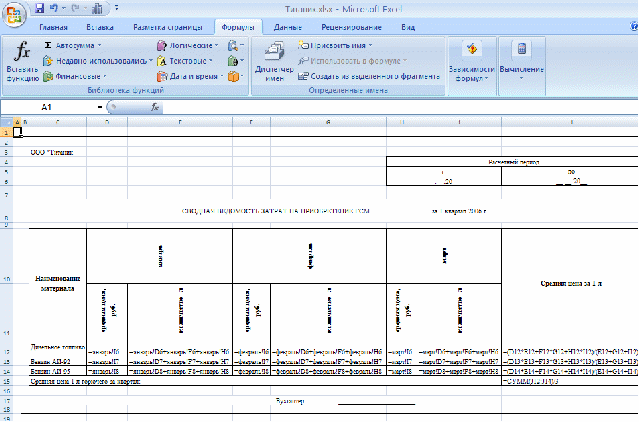Click the СУММ formula cell in row 15
This screenshot has width=639, height=422.
570,381
